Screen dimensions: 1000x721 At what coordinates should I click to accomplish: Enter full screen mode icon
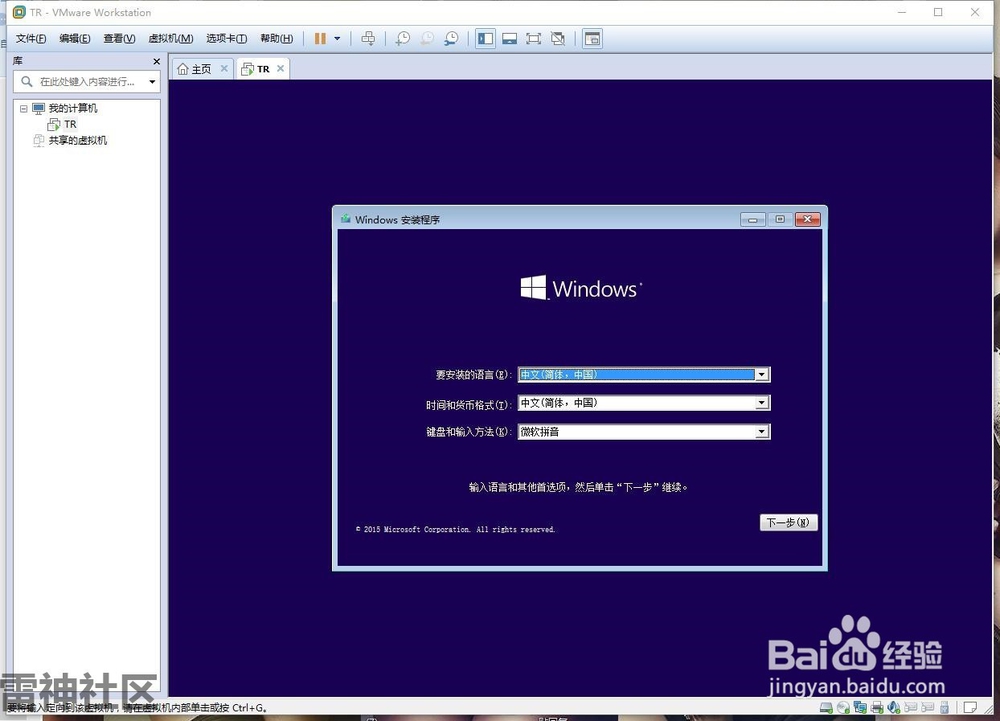tap(533, 39)
